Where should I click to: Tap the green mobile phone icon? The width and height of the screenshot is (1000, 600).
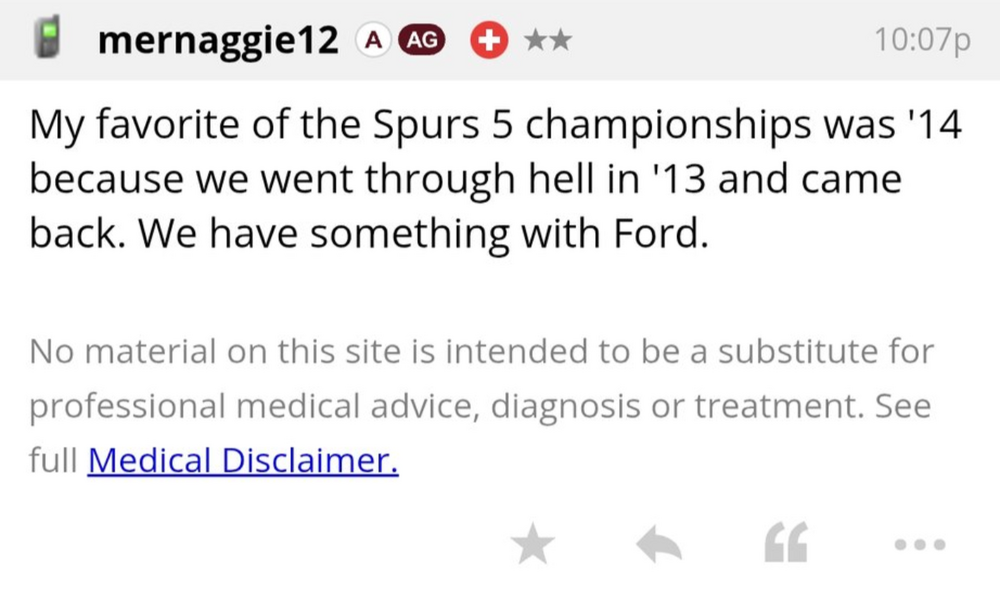[45, 40]
